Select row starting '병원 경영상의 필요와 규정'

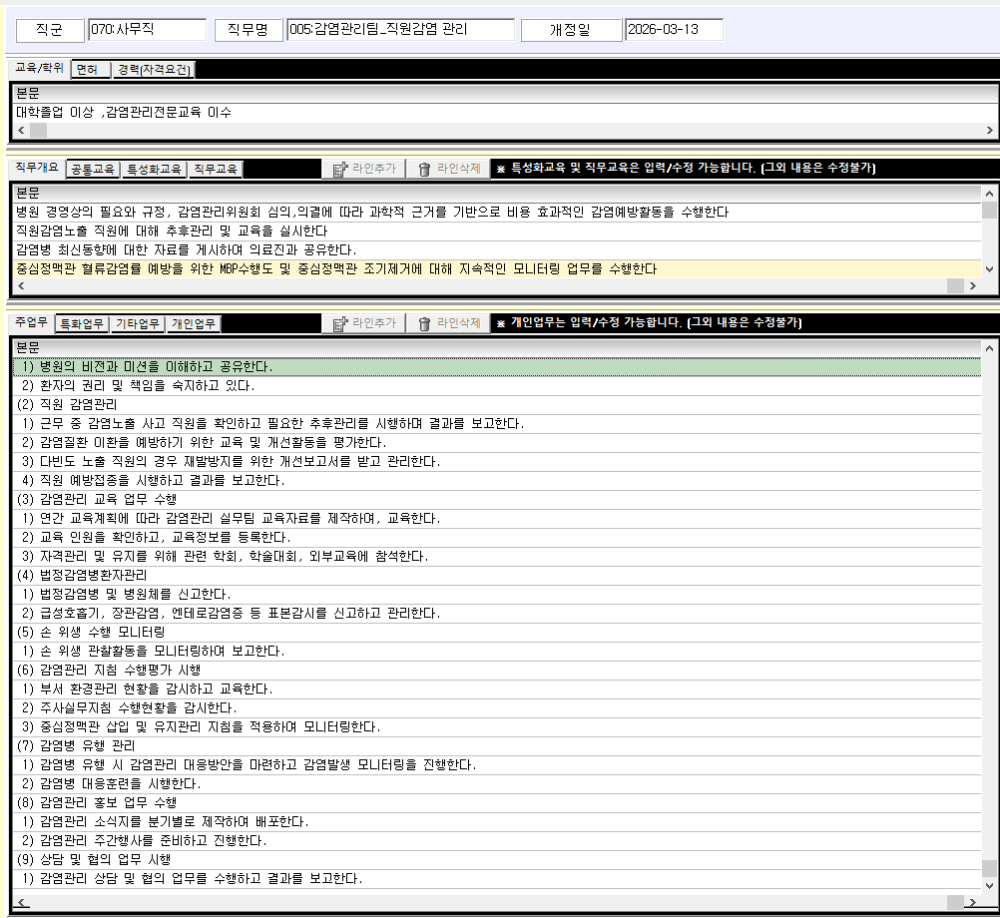(497, 212)
